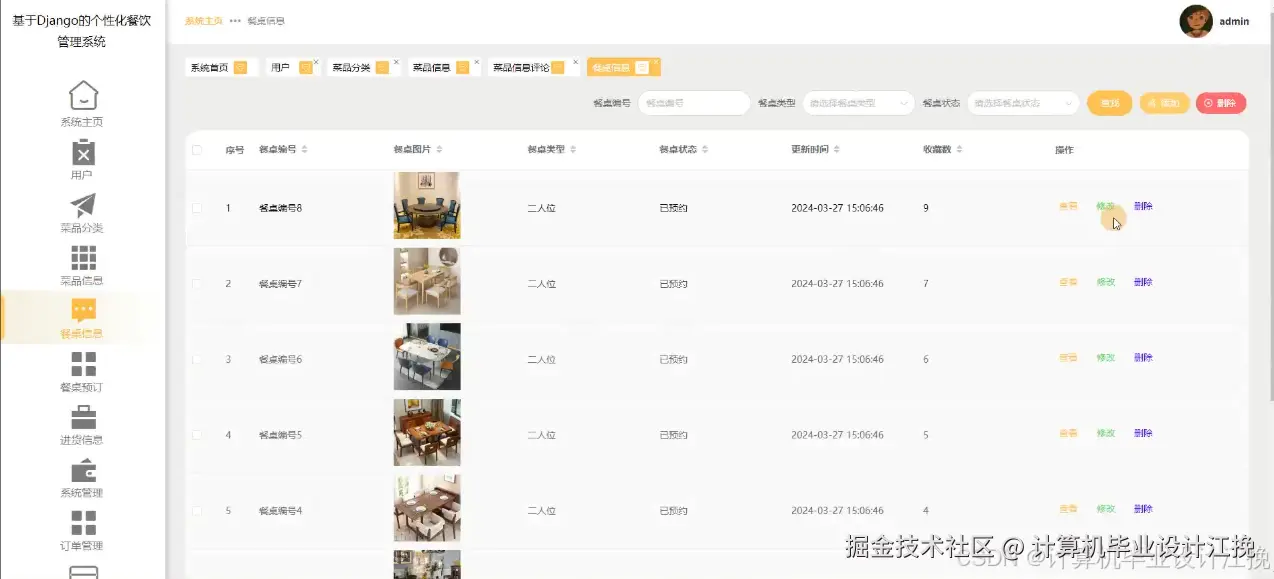Click the 删除 link for 餐桌编号8
Screen dimensions: 1274x579
tap(1143, 207)
